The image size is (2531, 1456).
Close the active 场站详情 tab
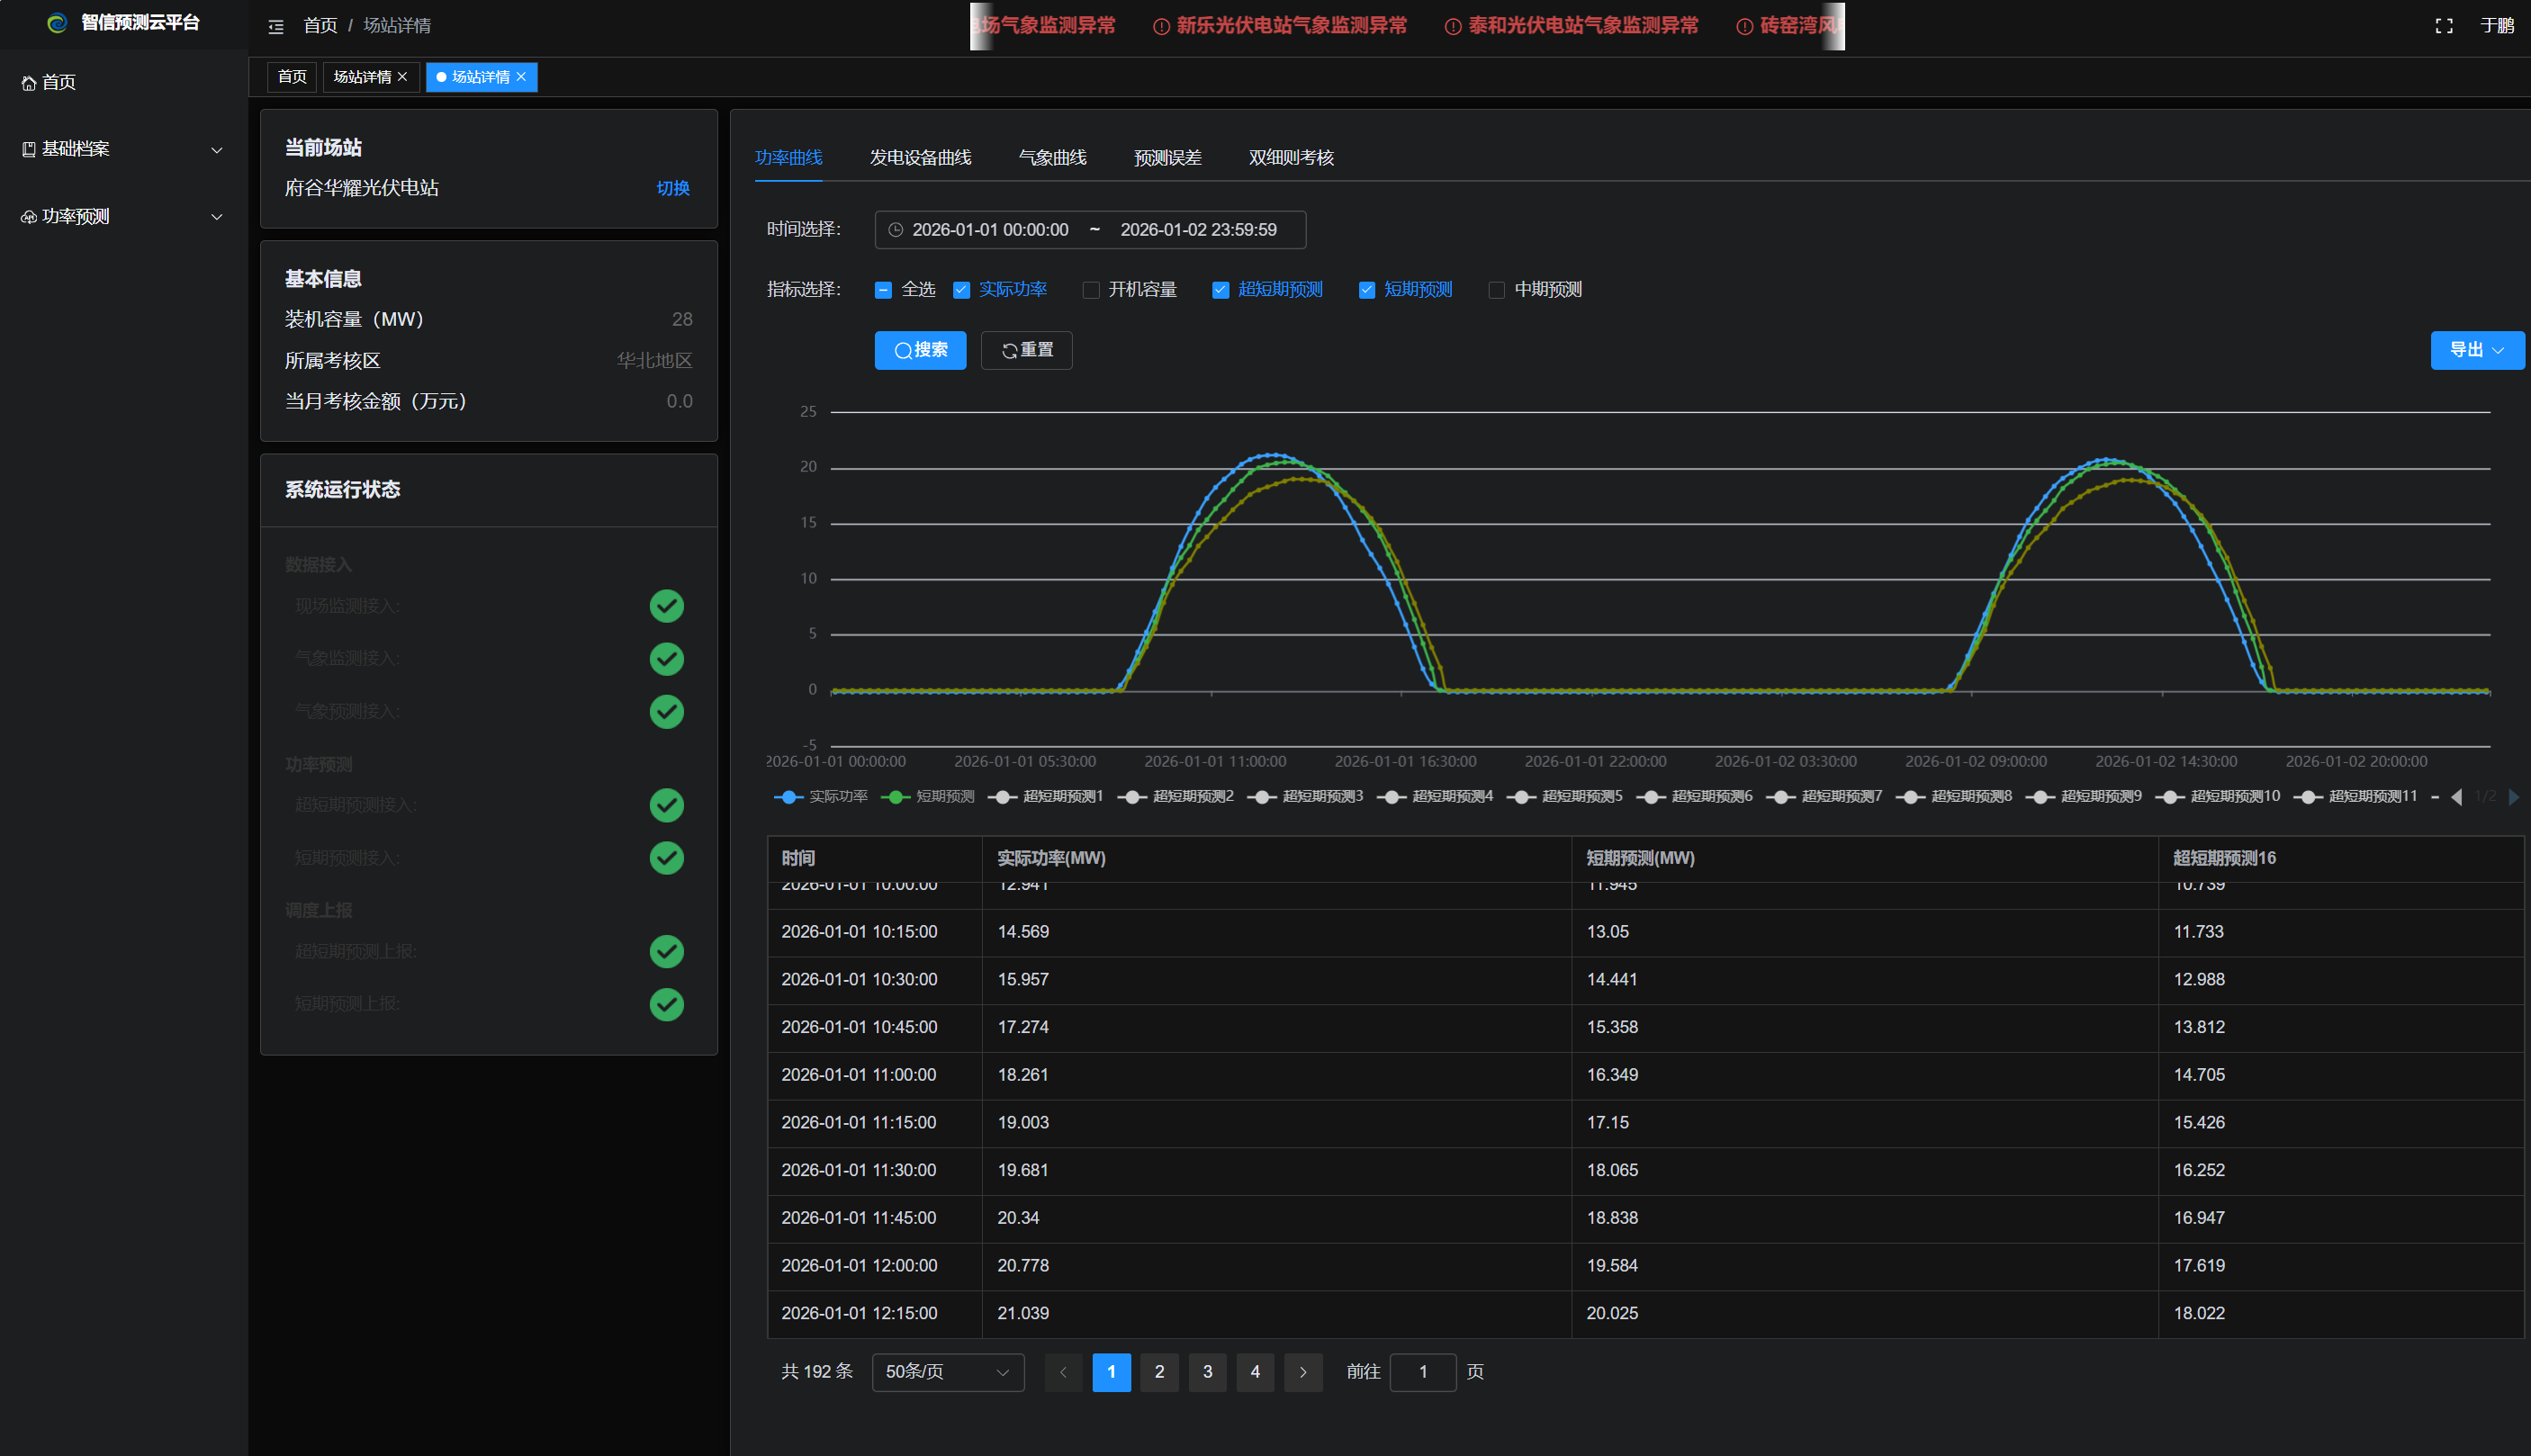coord(521,77)
